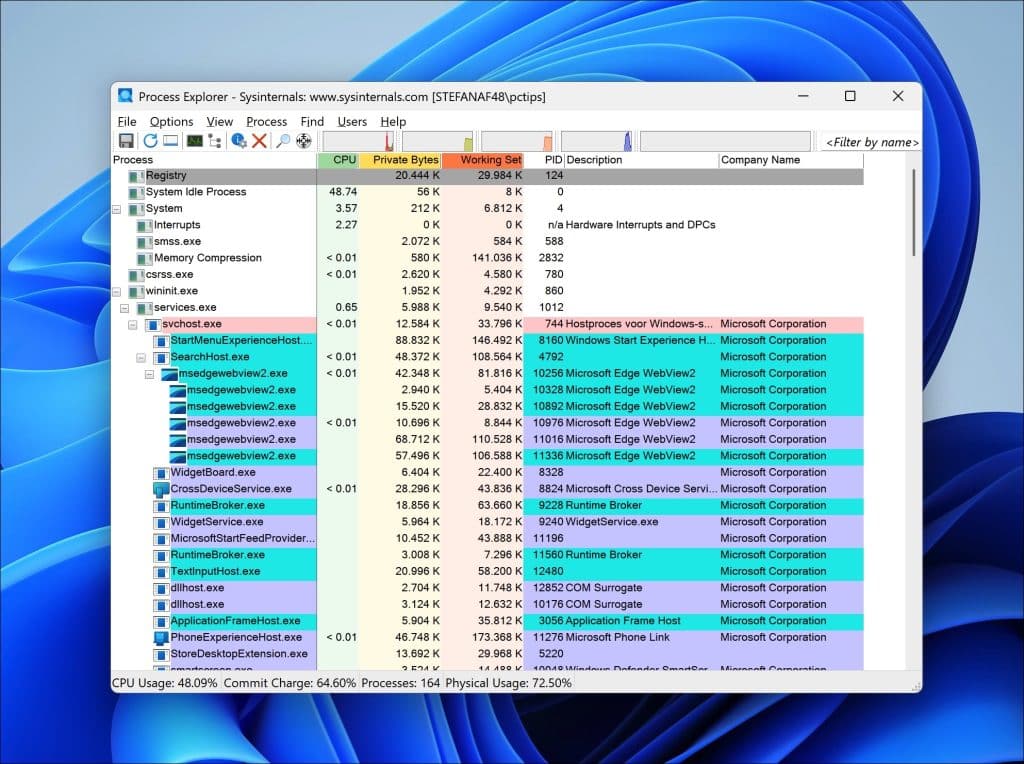Open the Properties dialog icon
Viewport: 1024px width, 764px height.
pos(239,141)
